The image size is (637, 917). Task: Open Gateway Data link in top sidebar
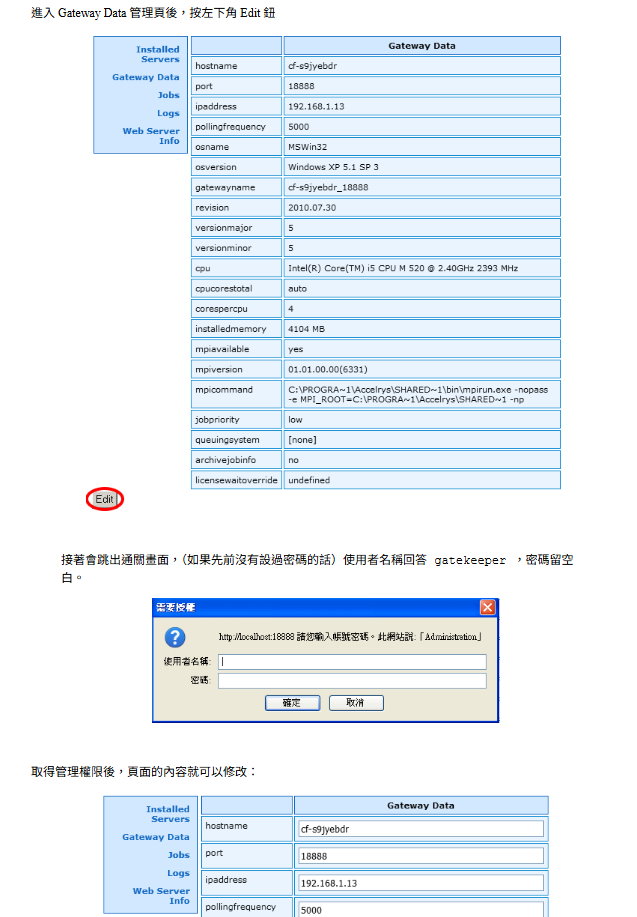click(x=146, y=77)
